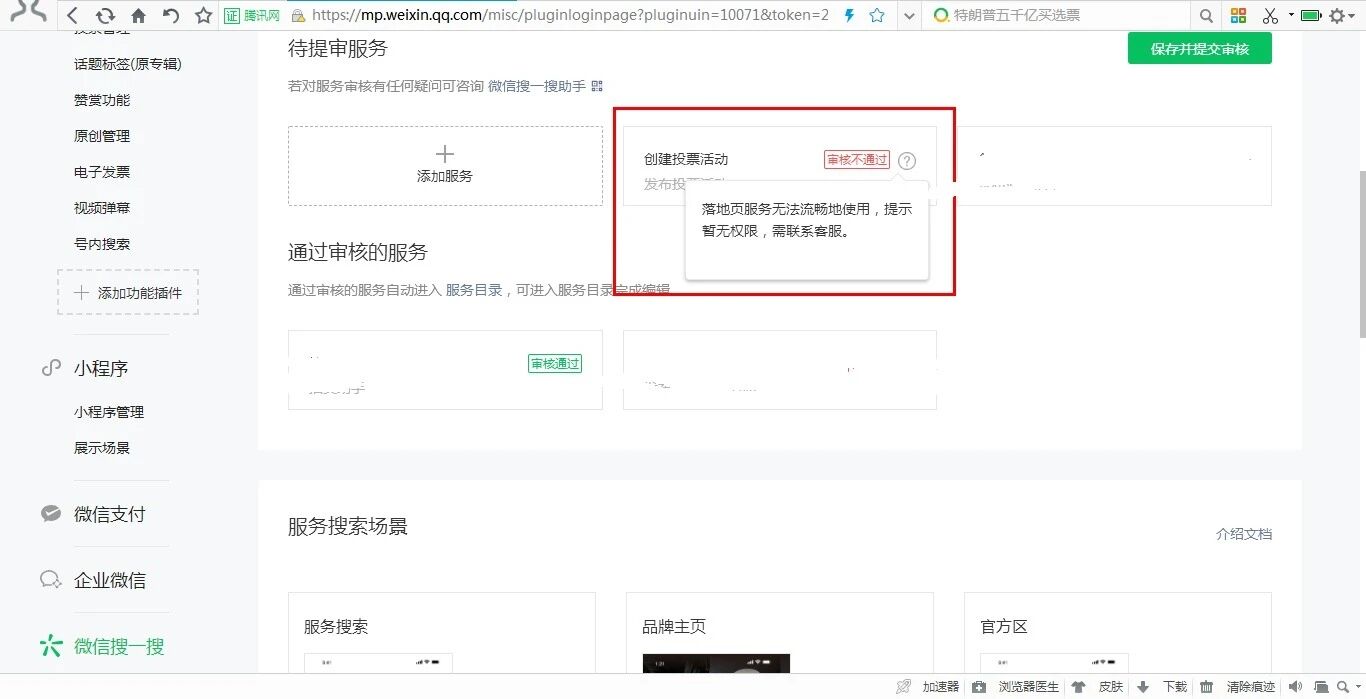Expand the address bar history dropdown arrow
The width and height of the screenshot is (1366, 699).
908,16
